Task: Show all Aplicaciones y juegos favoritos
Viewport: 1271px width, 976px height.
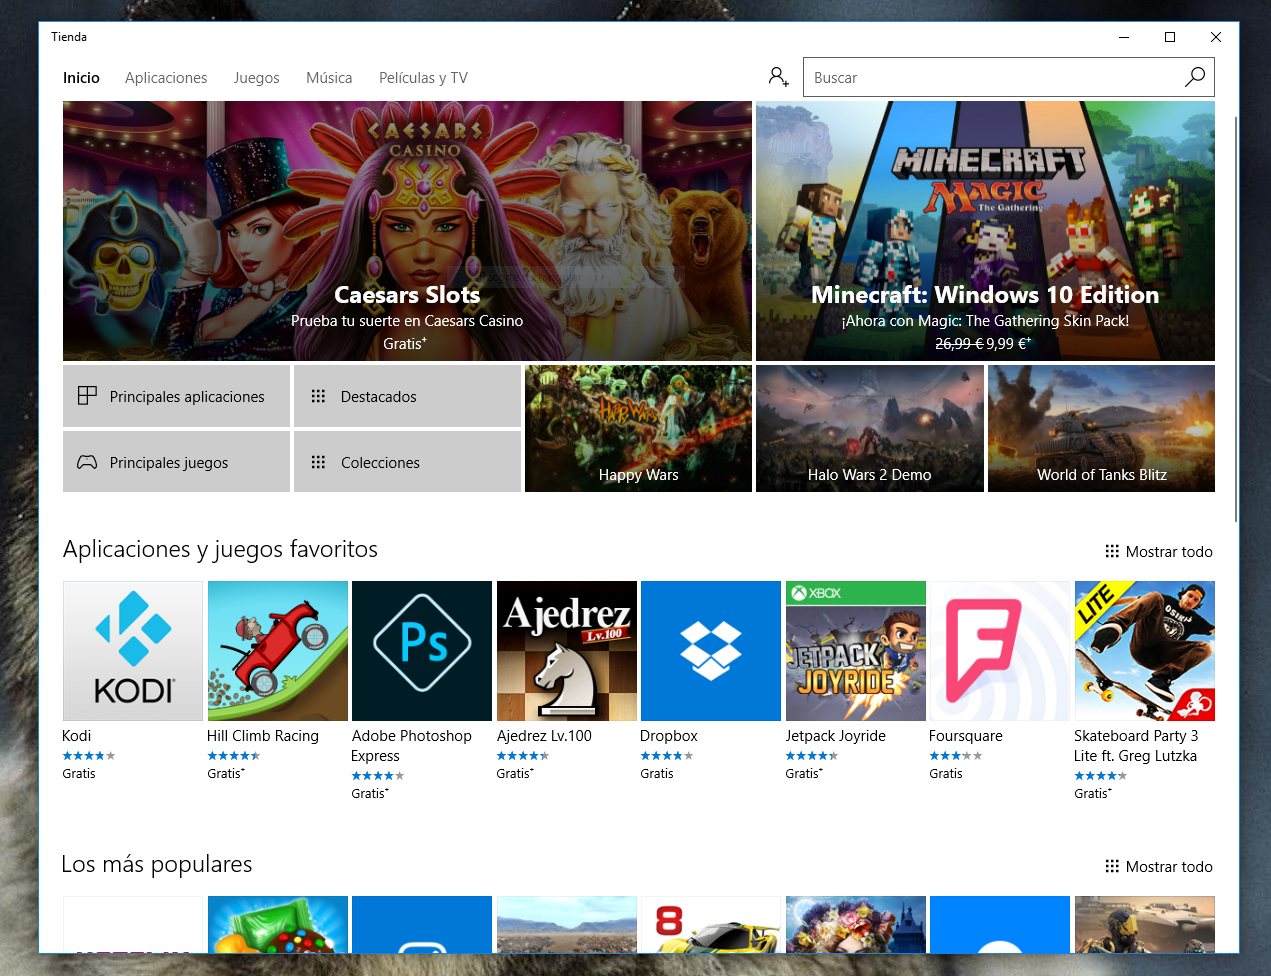Action: coord(1159,552)
